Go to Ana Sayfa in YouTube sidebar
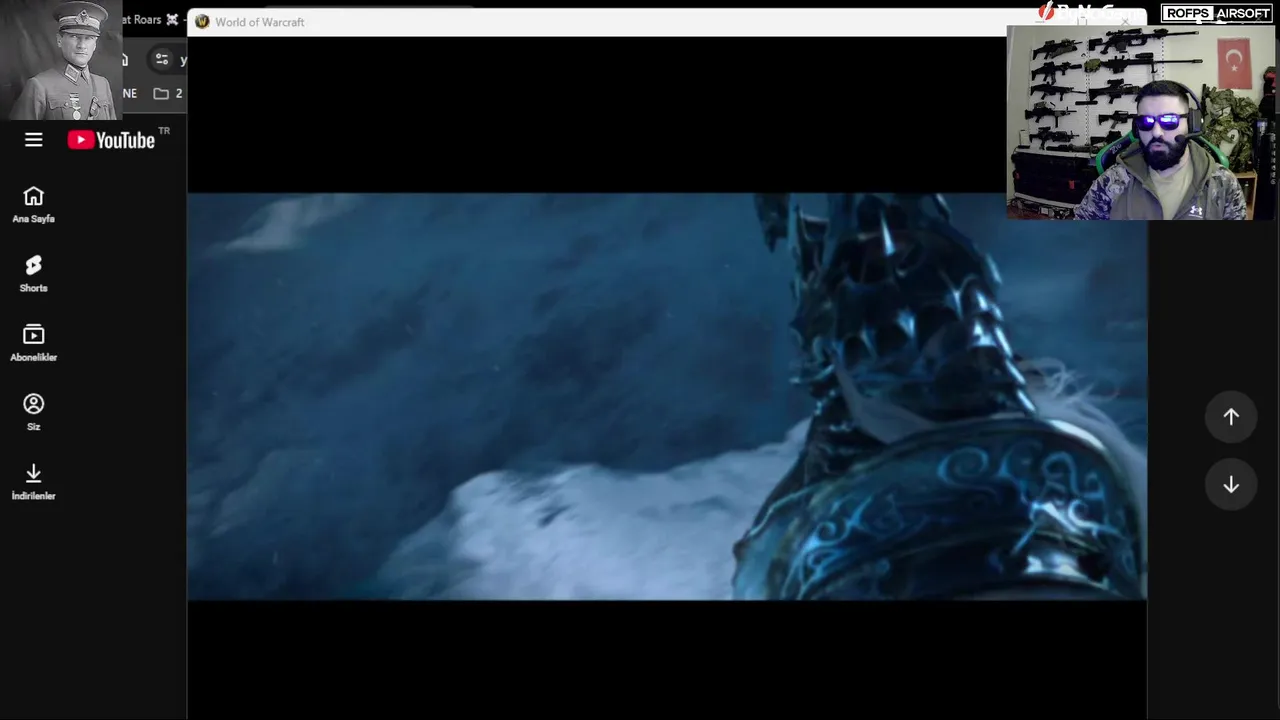 [34, 205]
